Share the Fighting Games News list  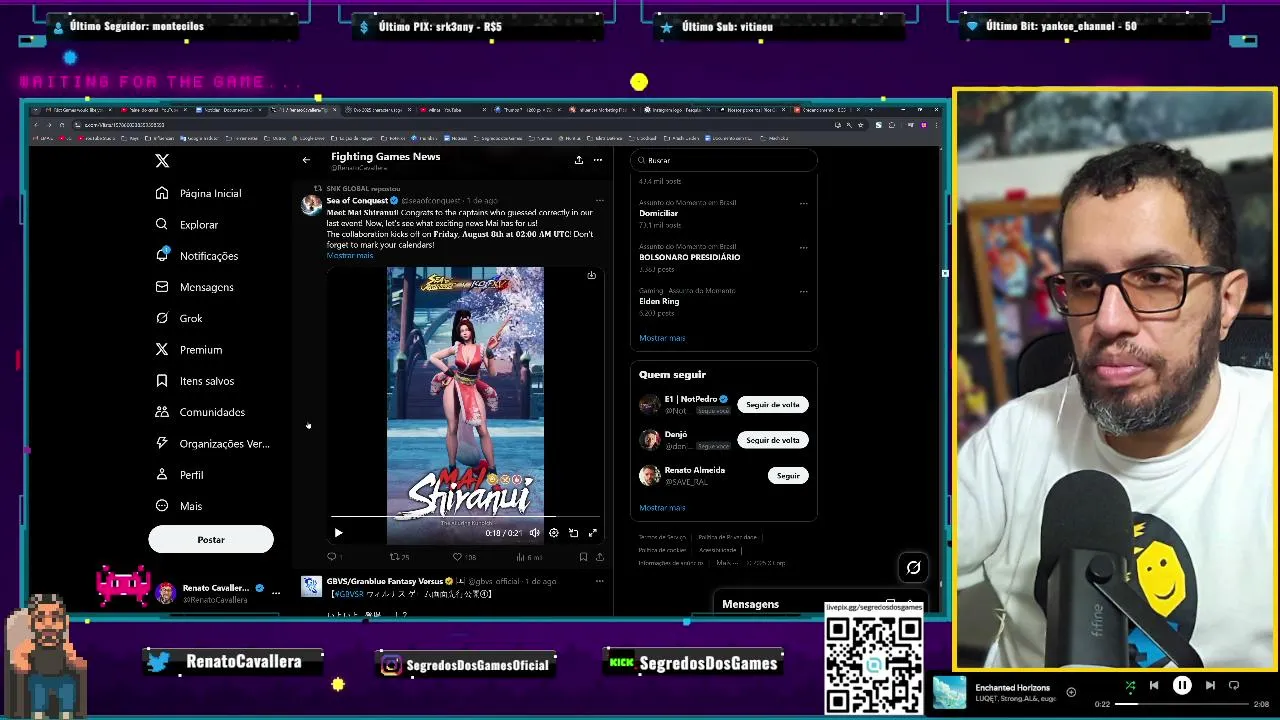[x=578, y=160]
